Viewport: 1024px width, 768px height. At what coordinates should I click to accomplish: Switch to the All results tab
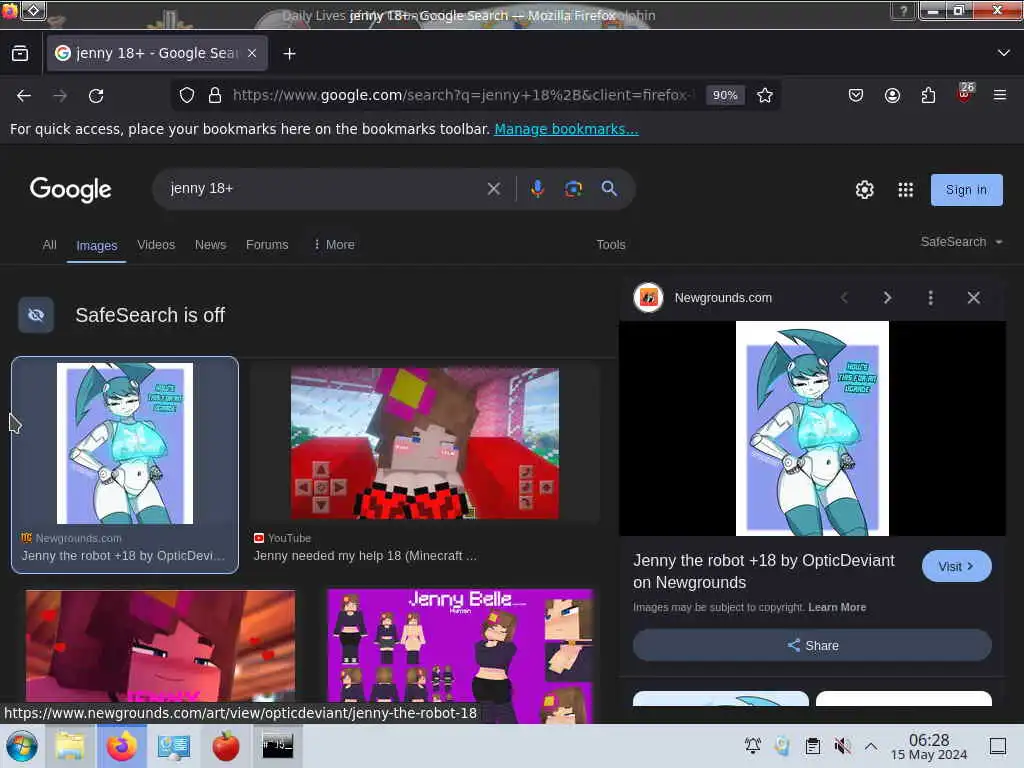50,245
